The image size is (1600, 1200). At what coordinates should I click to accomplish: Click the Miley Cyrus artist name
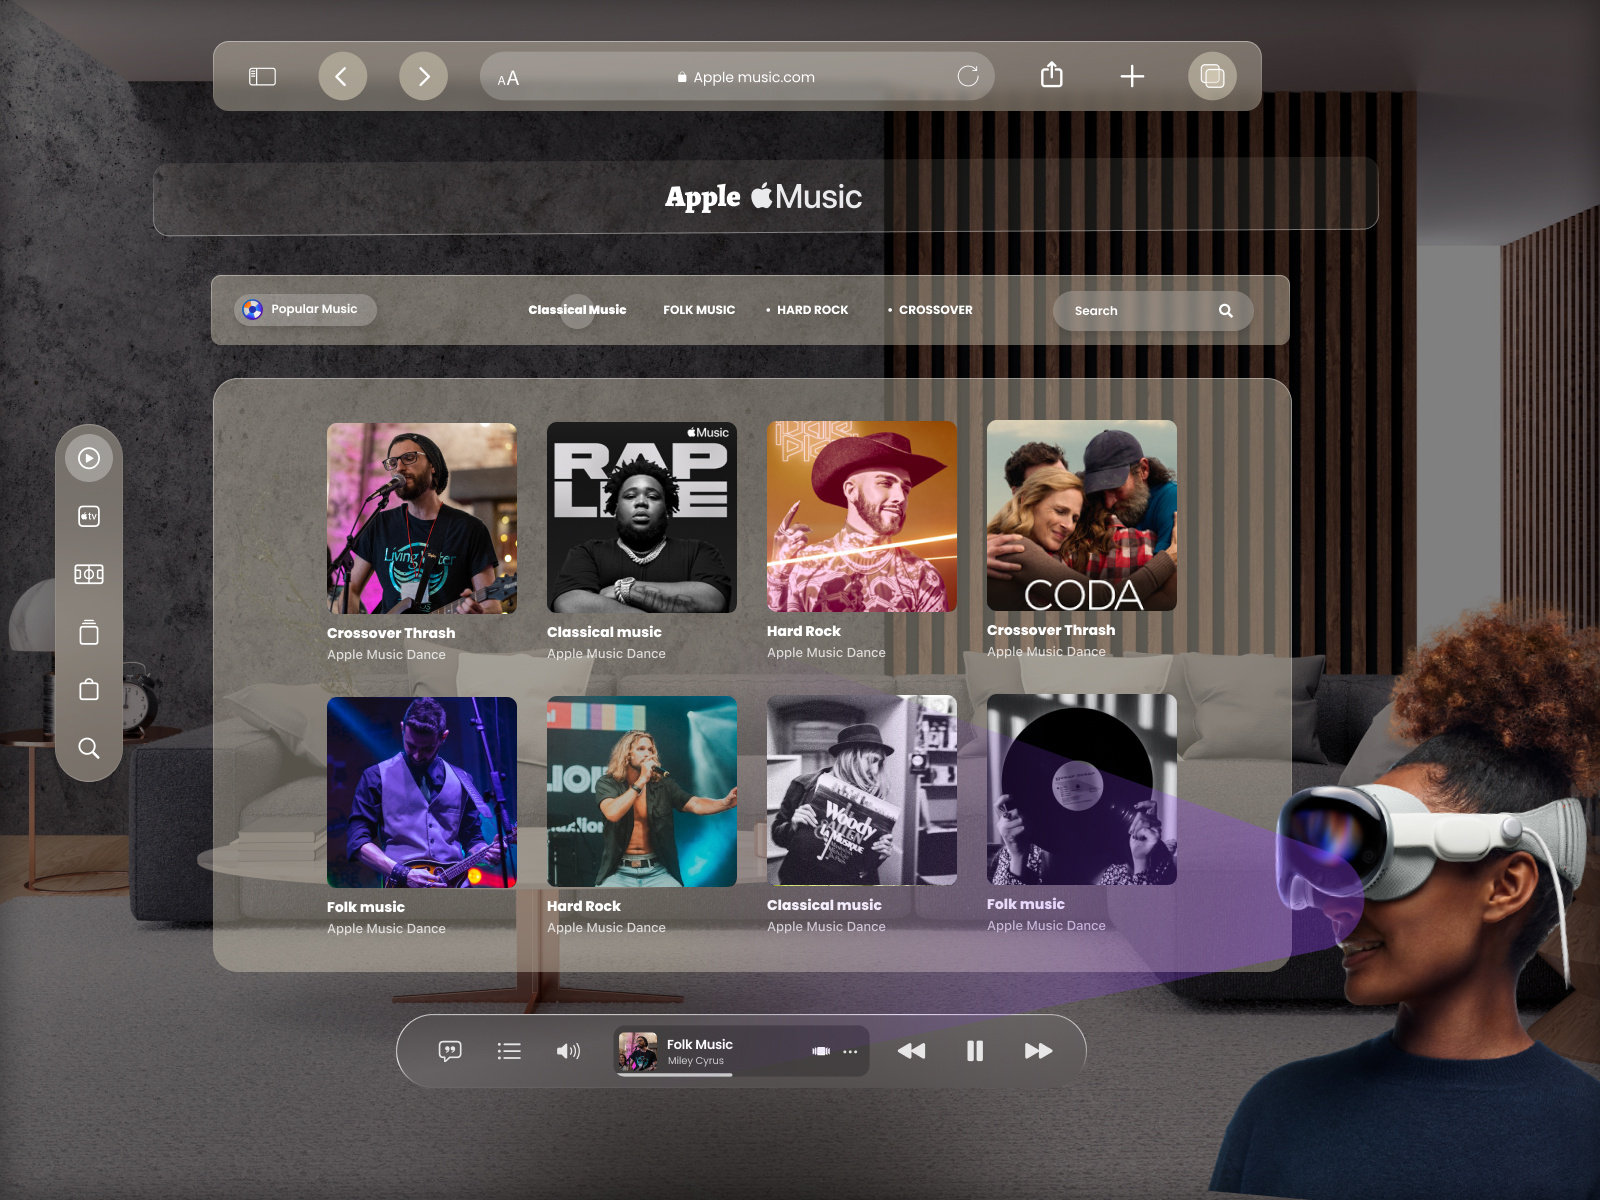pyautogui.click(x=696, y=1061)
